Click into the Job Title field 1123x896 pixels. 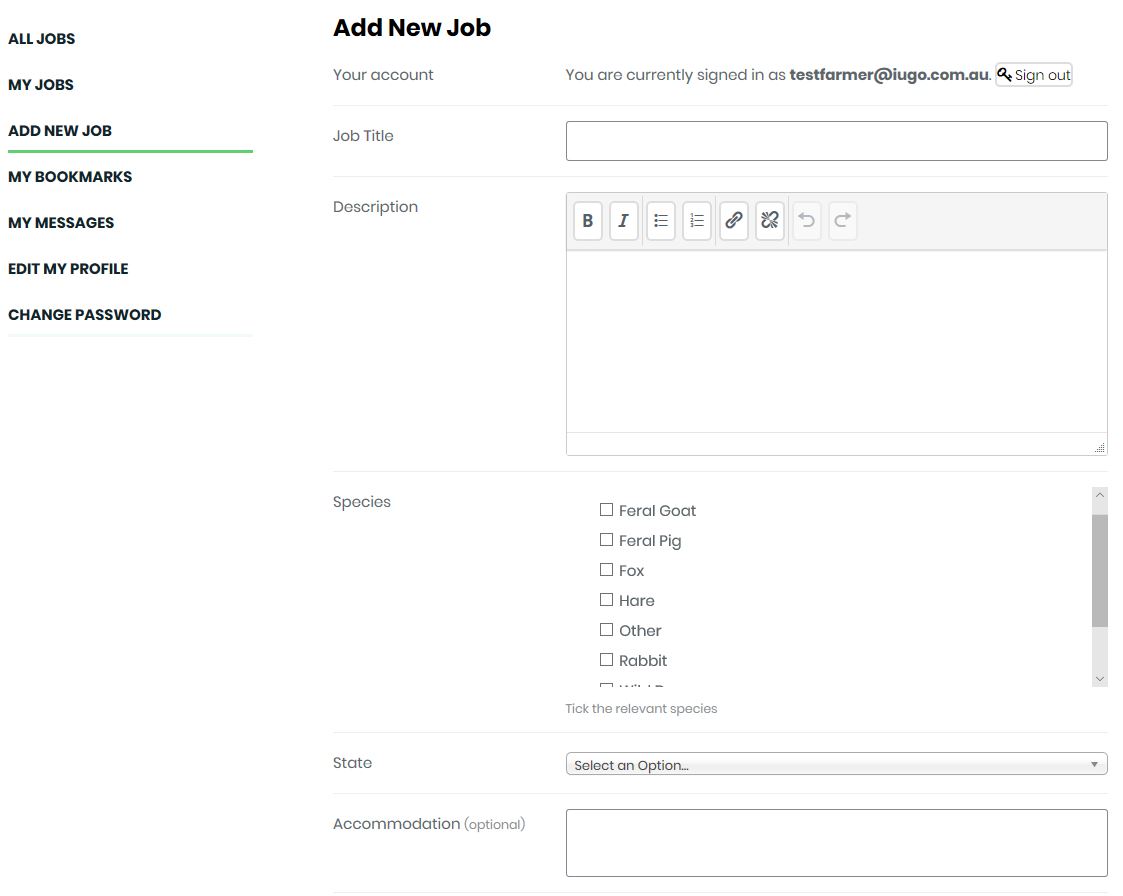point(836,141)
